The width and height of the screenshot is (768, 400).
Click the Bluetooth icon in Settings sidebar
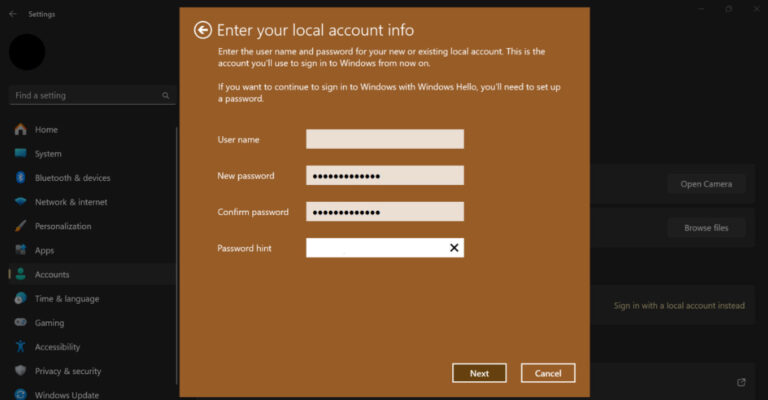[x=21, y=177]
